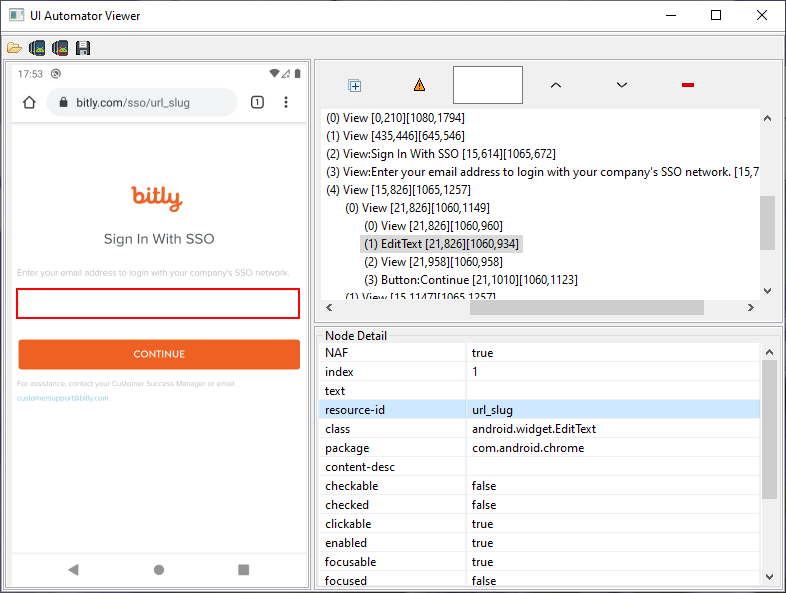Click the Sign In With SSO heading
Image resolution: width=786 pixels, height=593 pixels.
point(159,239)
